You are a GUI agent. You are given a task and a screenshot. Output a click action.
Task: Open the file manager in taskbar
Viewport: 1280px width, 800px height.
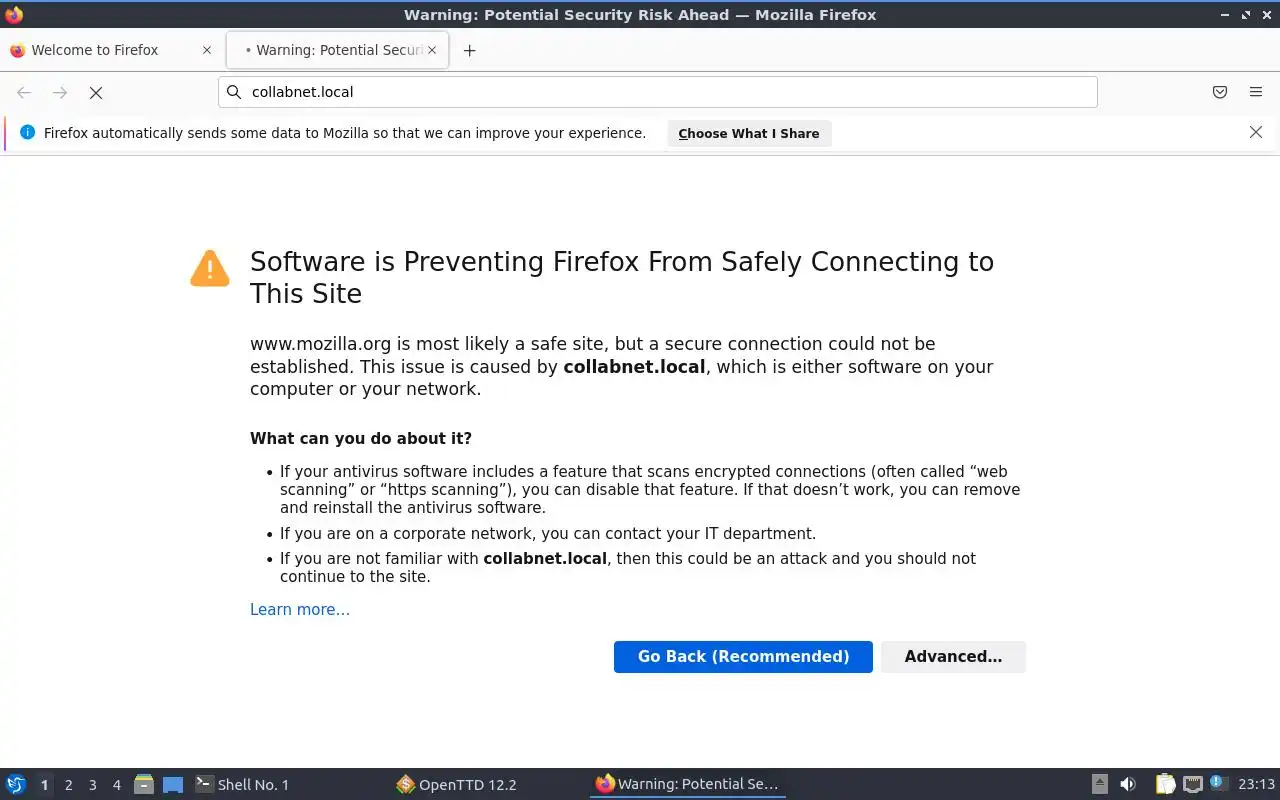click(143, 784)
